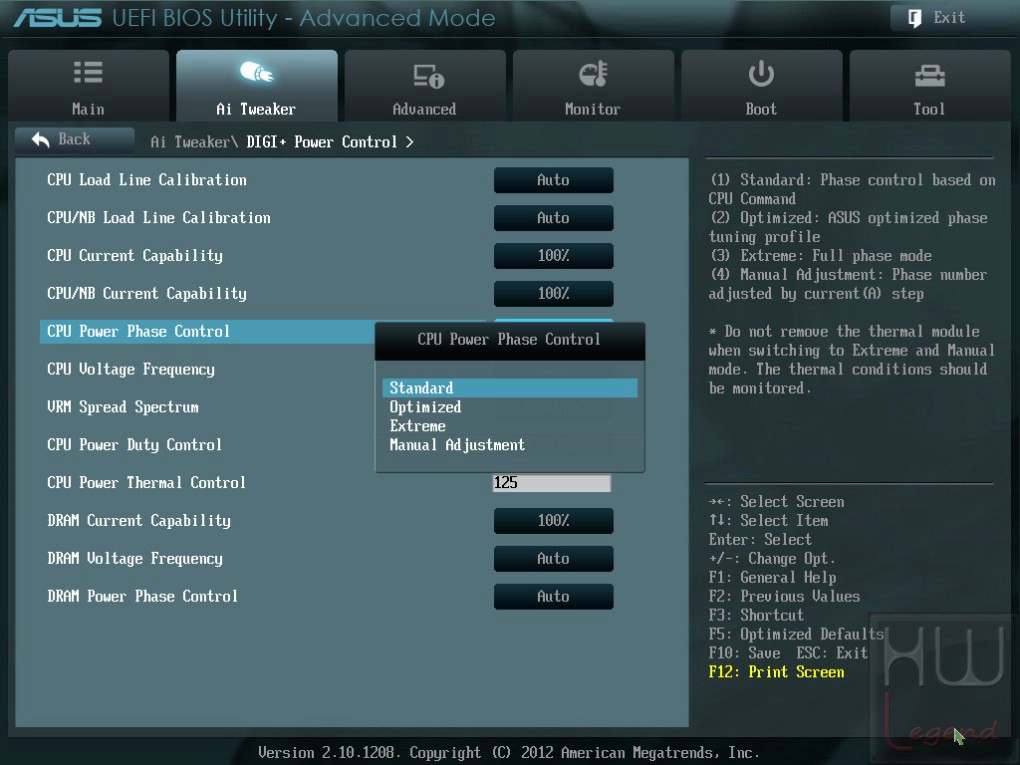Open DRAM Current Capability 100% dropdown
Viewport: 1020px width, 765px height.
coord(554,521)
